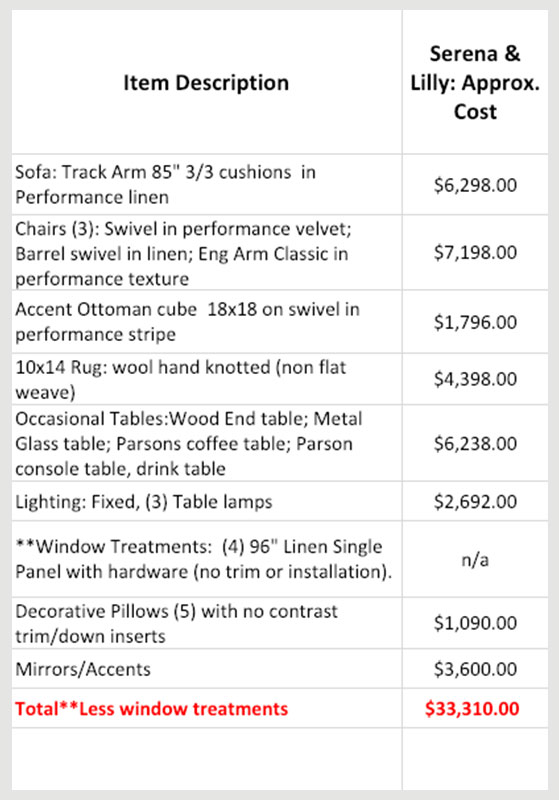Select the red $33,310.00 total cell

475,708
